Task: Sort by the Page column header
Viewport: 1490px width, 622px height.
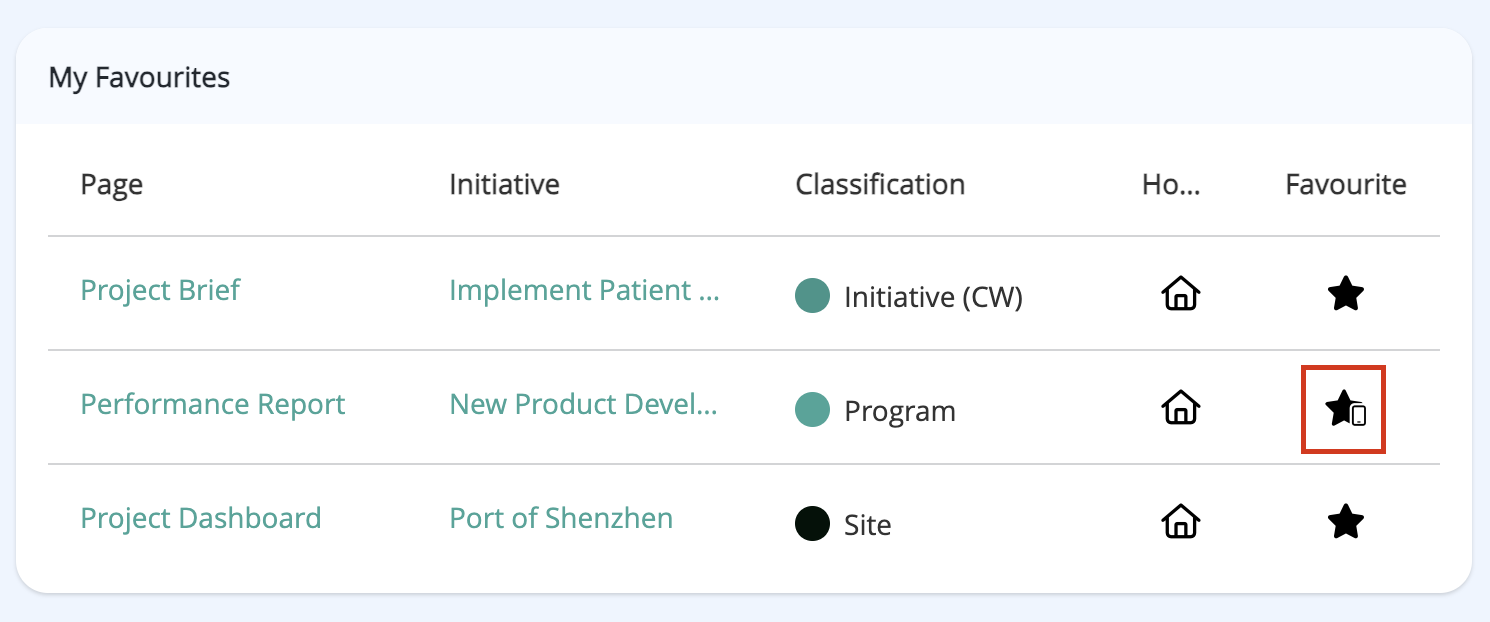Action: point(112,185)
